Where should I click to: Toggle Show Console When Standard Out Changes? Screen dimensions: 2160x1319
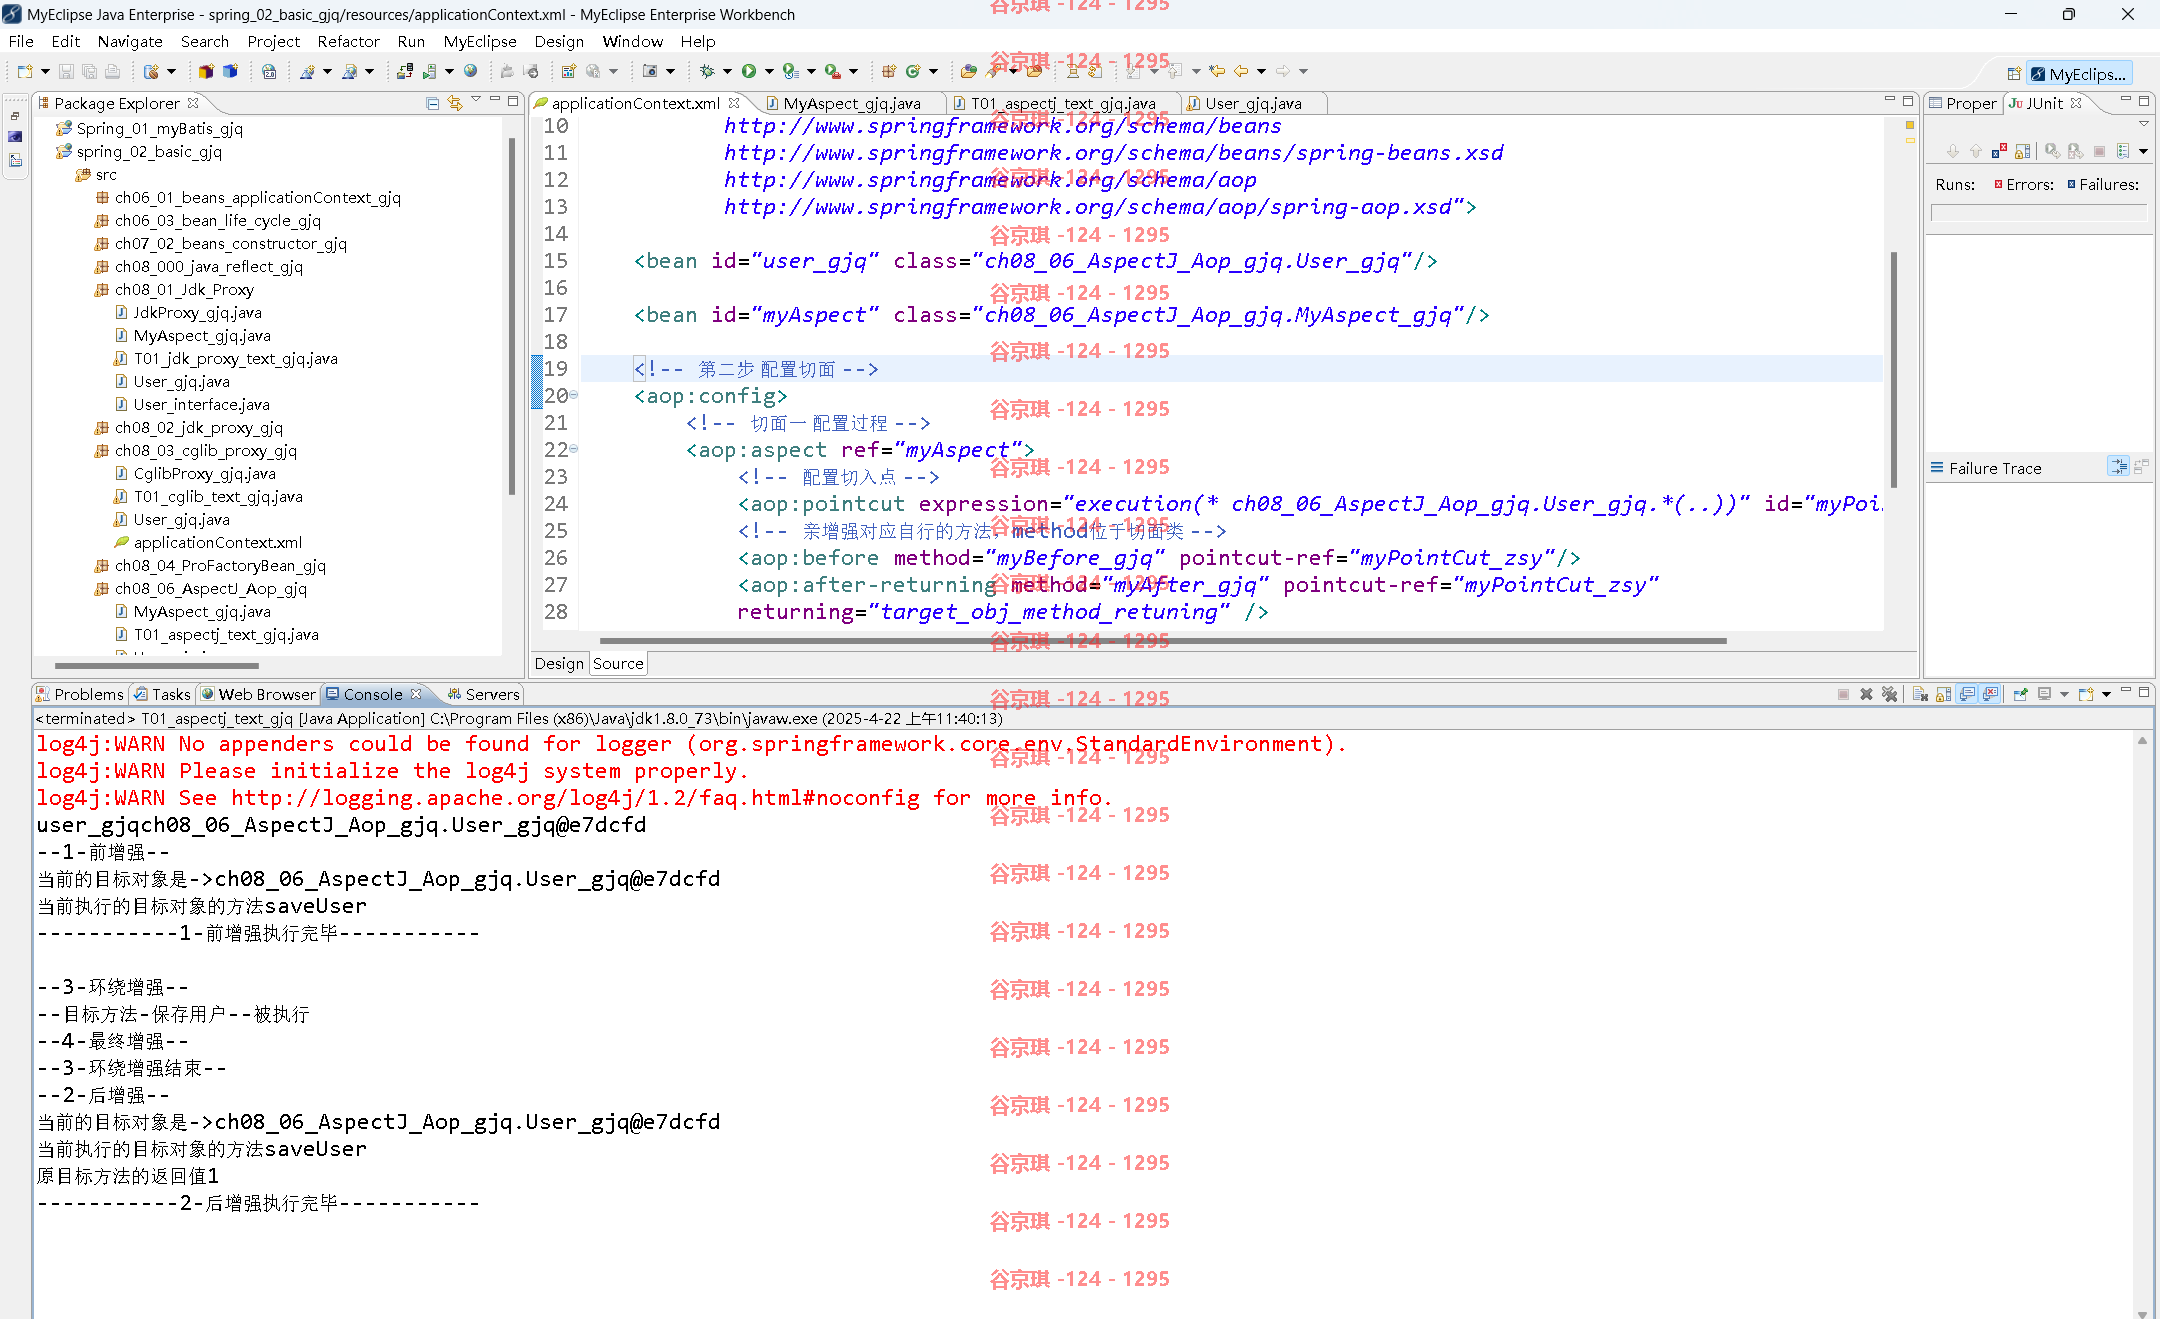(1967, 694)
